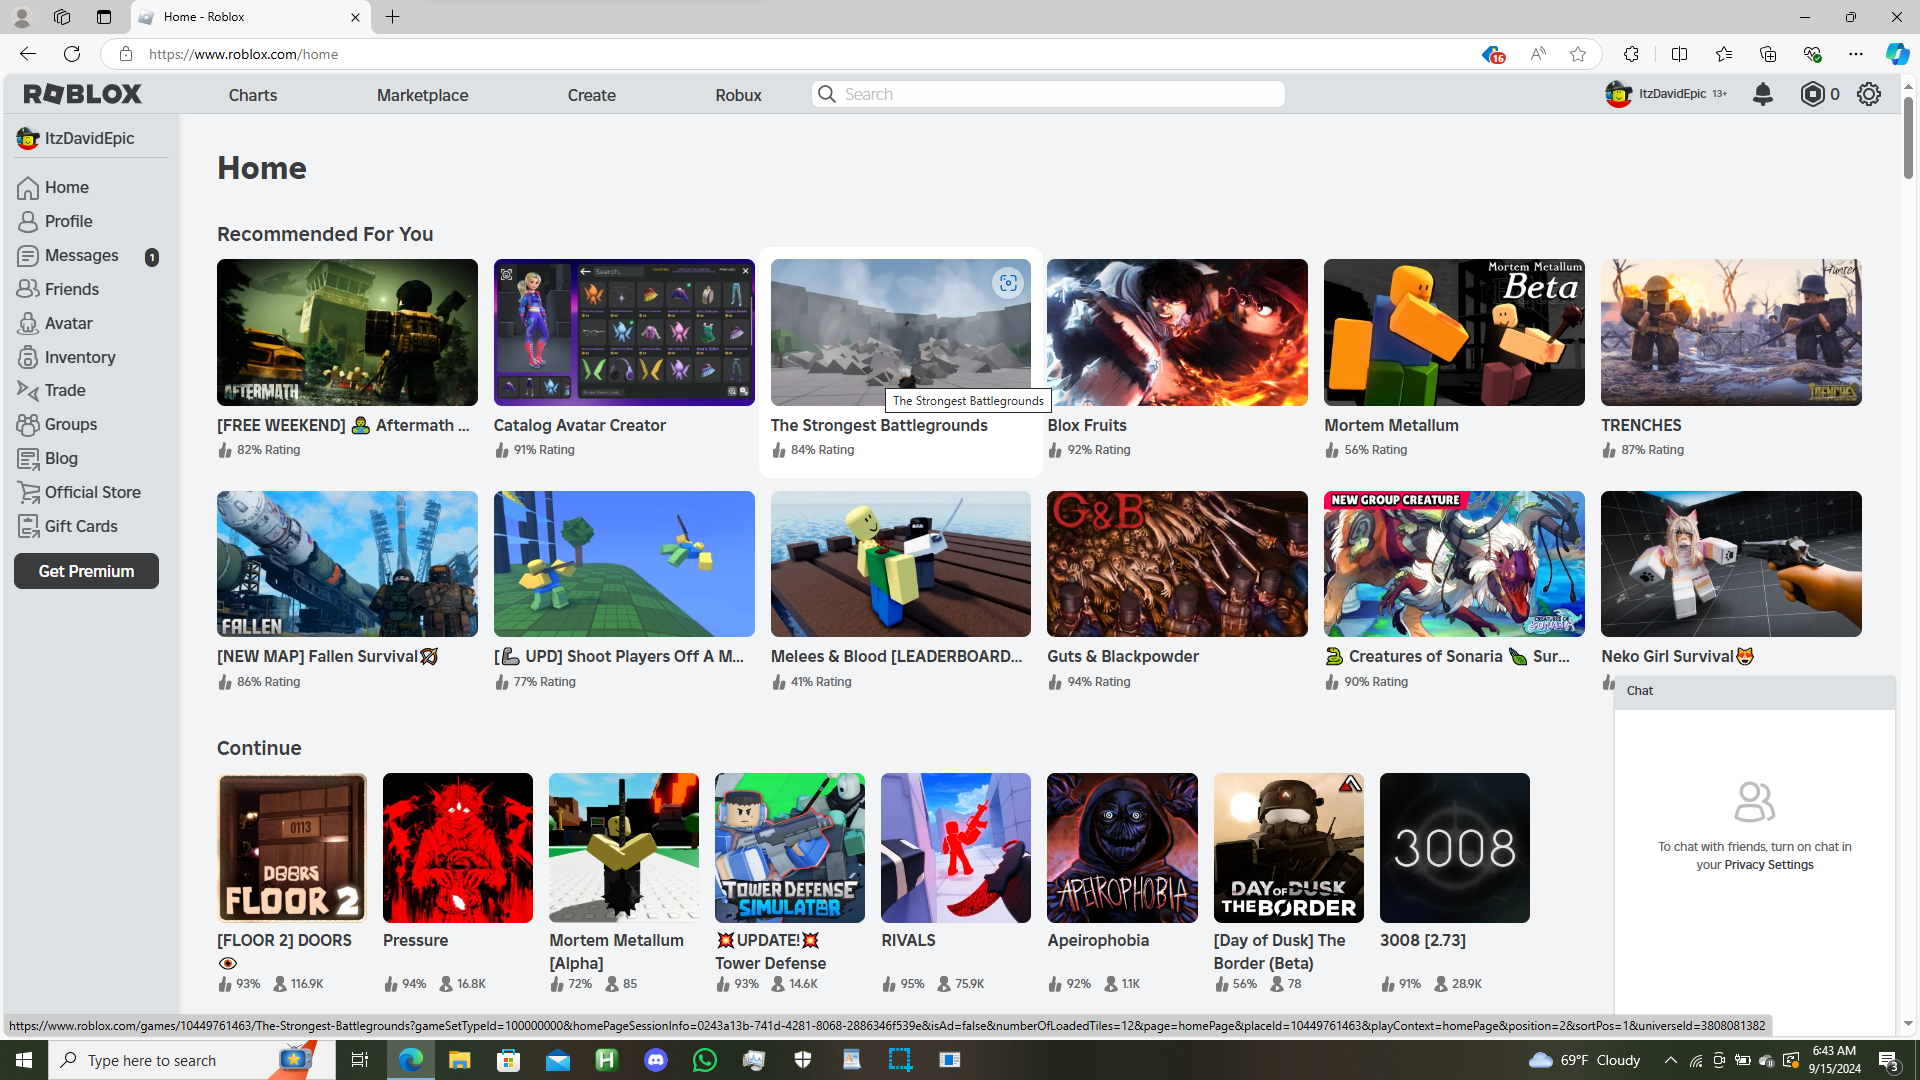Open the notifications bell

pos(1763,94)
